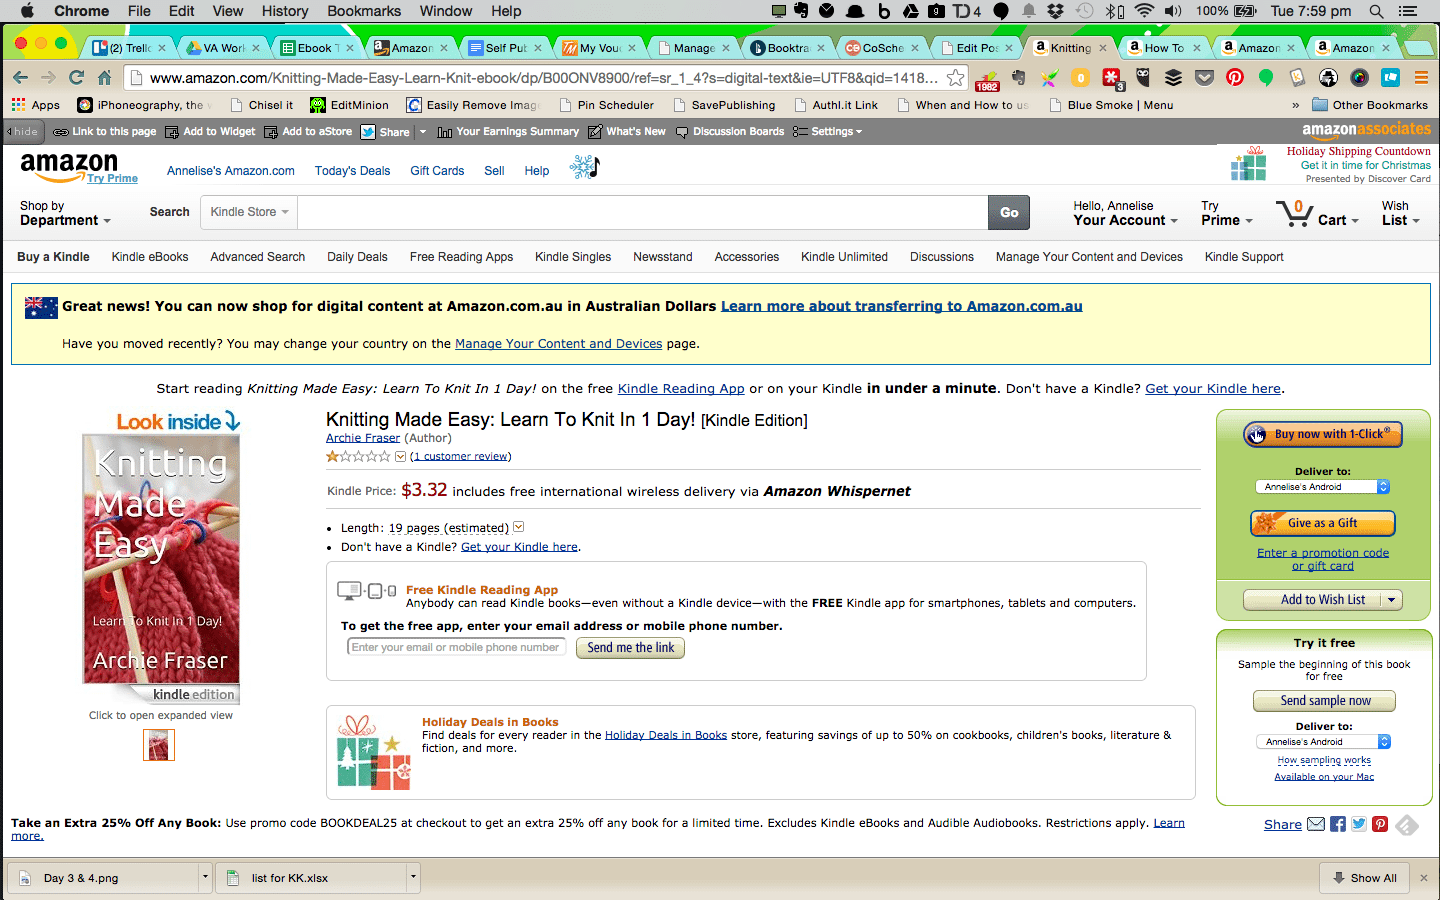Reload the page
Screen dimensions: 1440x900
(76, 77)
